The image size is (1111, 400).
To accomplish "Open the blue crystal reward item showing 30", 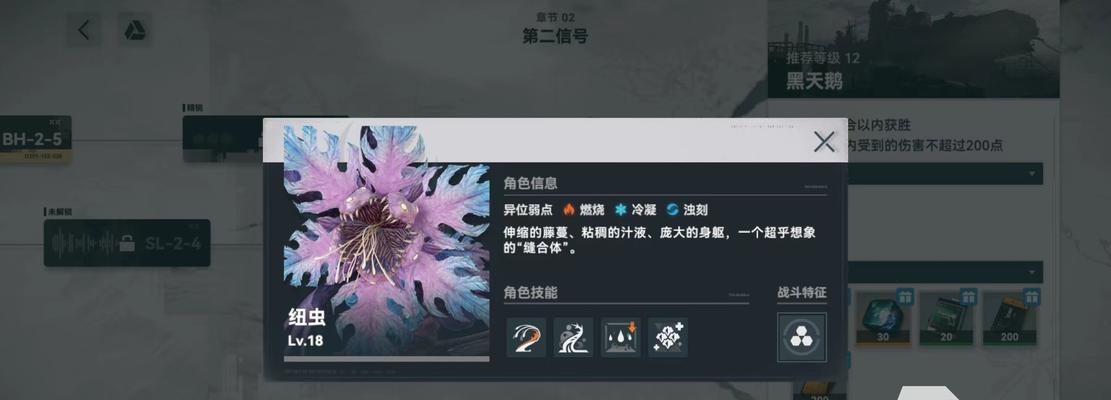I will point(883,318).
